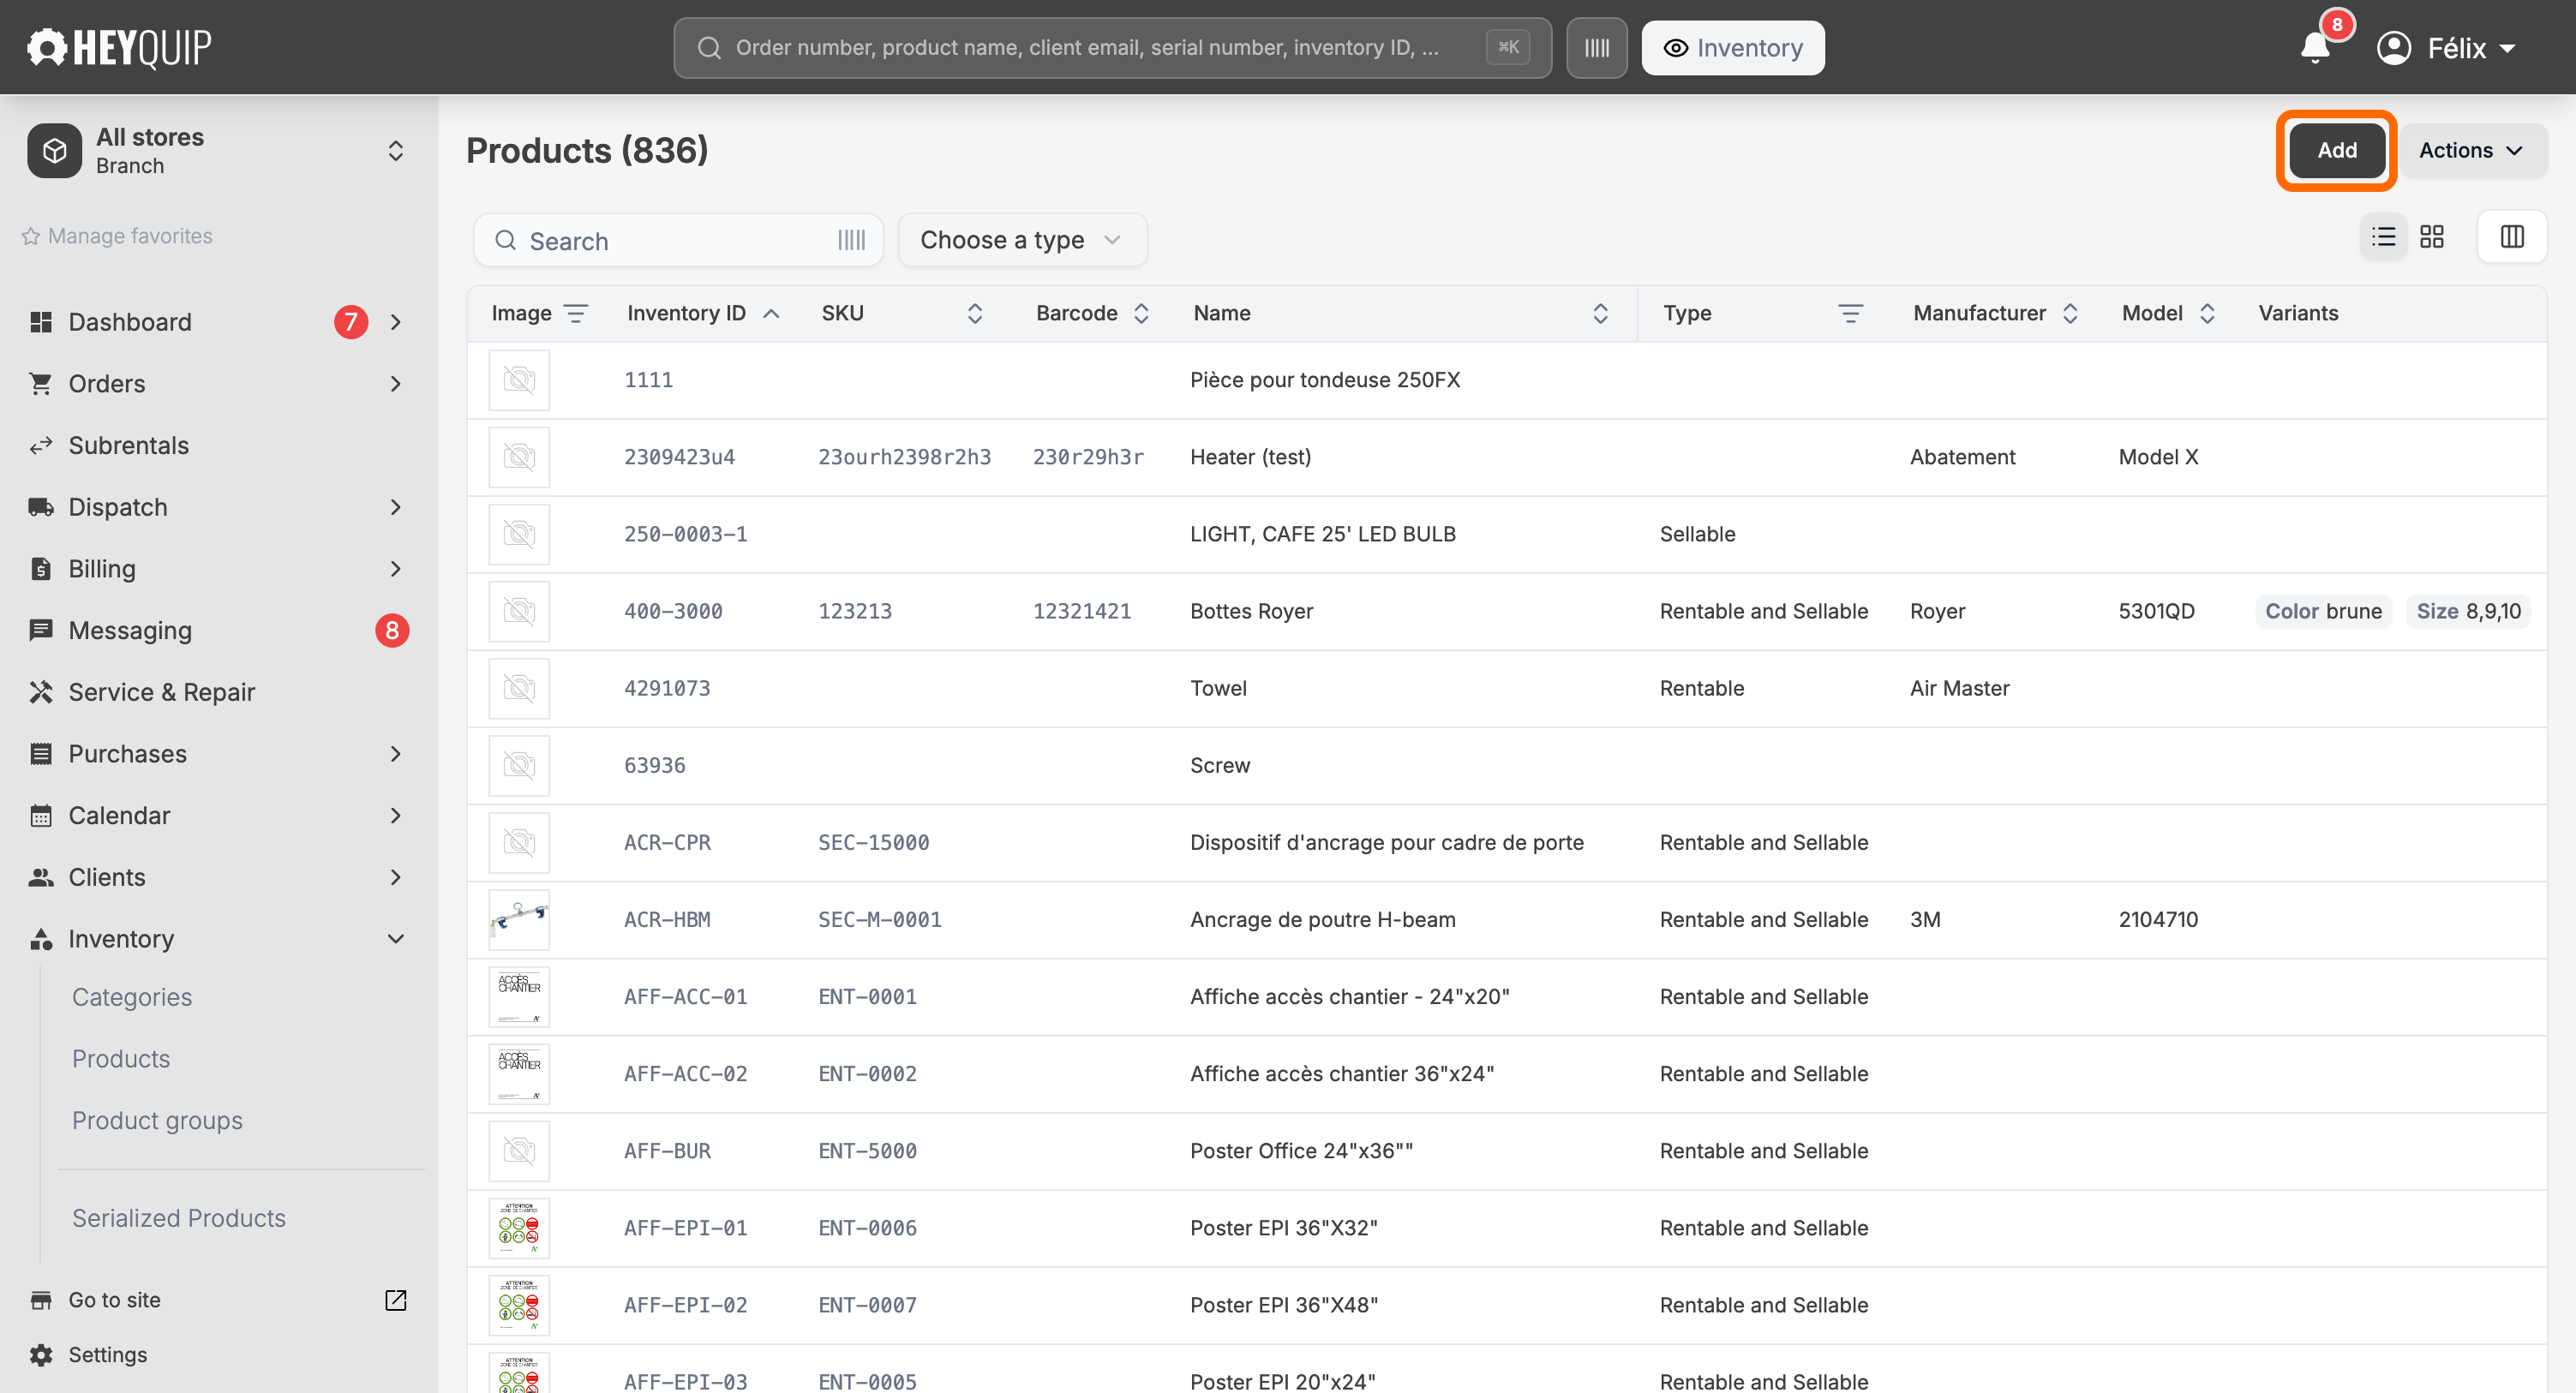
Task: Click the Dashboard grid icon
Action: coord(41,322)
